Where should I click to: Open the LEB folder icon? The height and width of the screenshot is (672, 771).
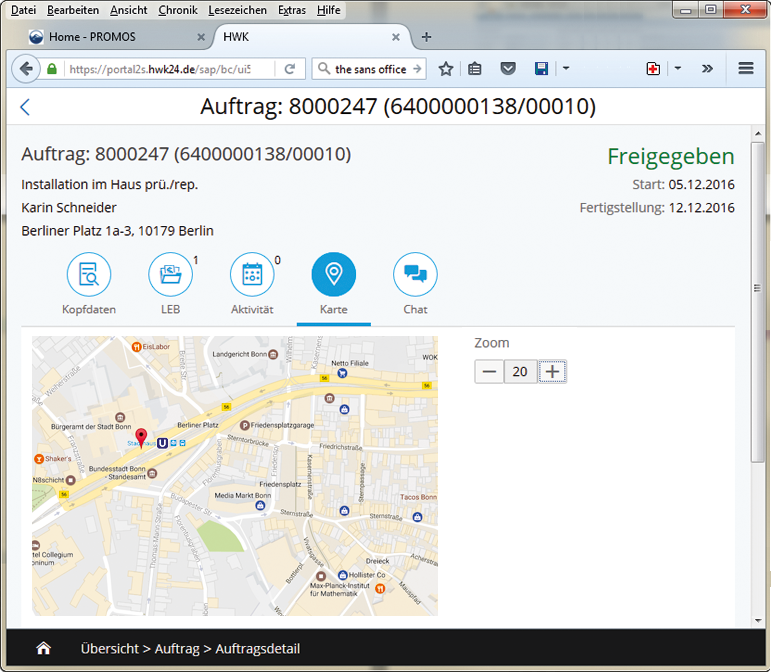pos(171,275)
